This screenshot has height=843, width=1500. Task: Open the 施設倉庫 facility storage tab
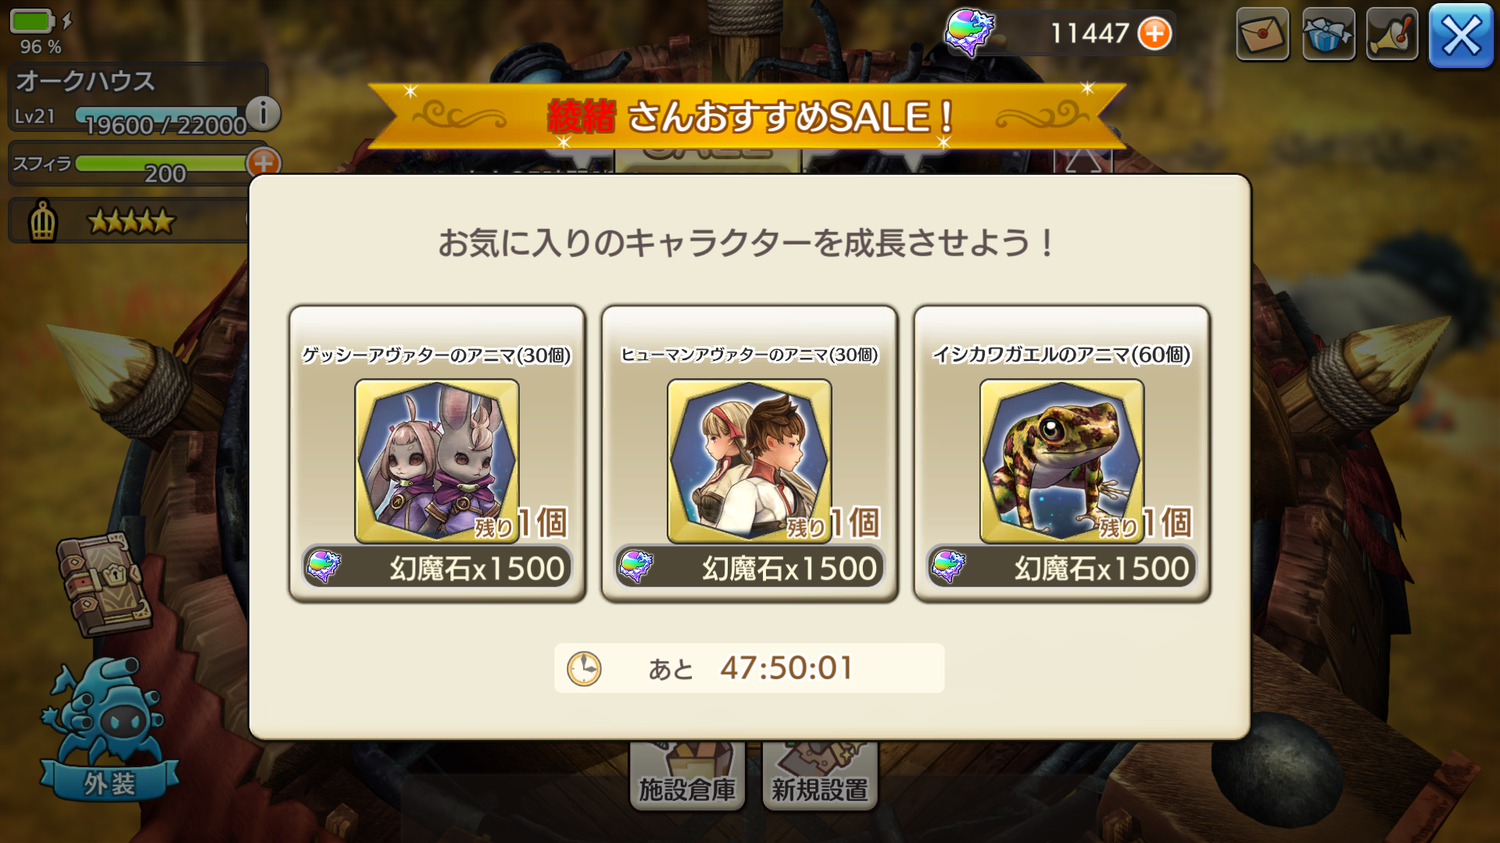pyautogui.click(x=687, y=776)
